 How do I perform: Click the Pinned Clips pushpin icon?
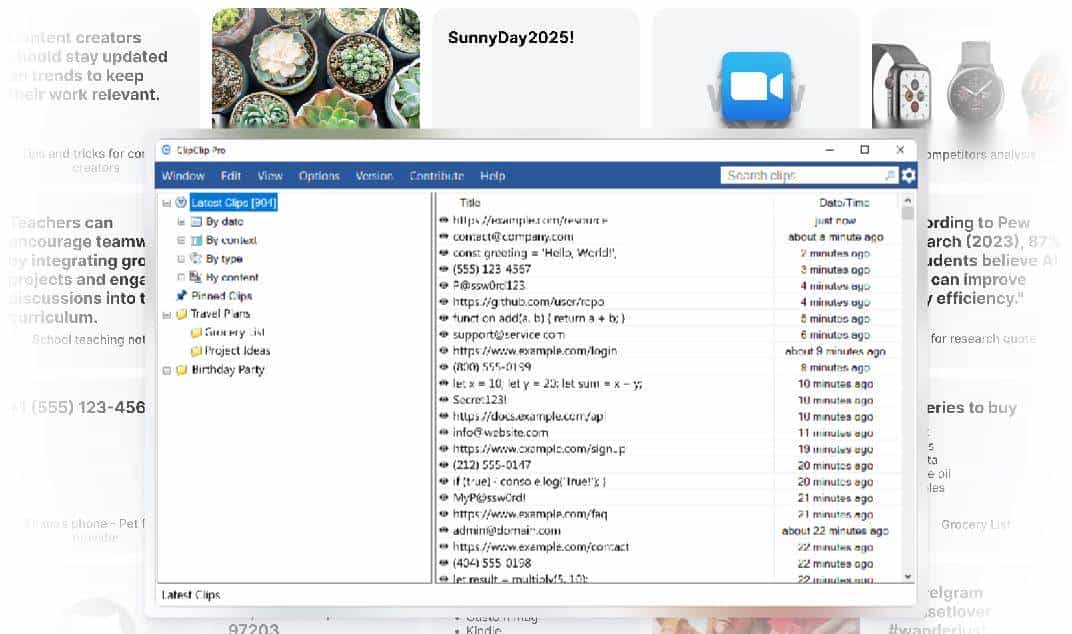coord(181,295)
